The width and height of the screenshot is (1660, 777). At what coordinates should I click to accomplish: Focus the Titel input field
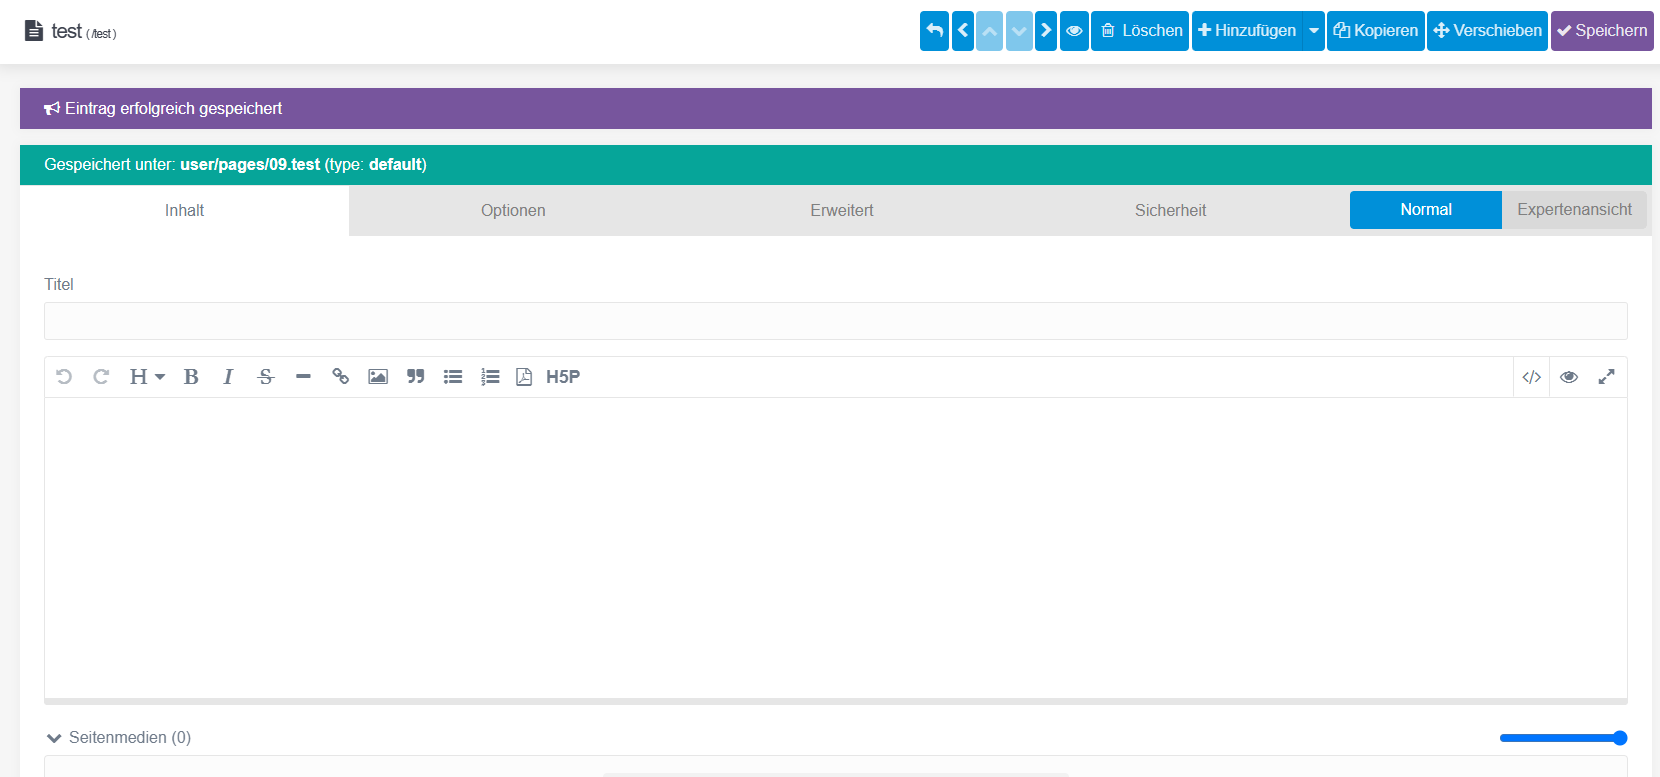click(836, 321)
